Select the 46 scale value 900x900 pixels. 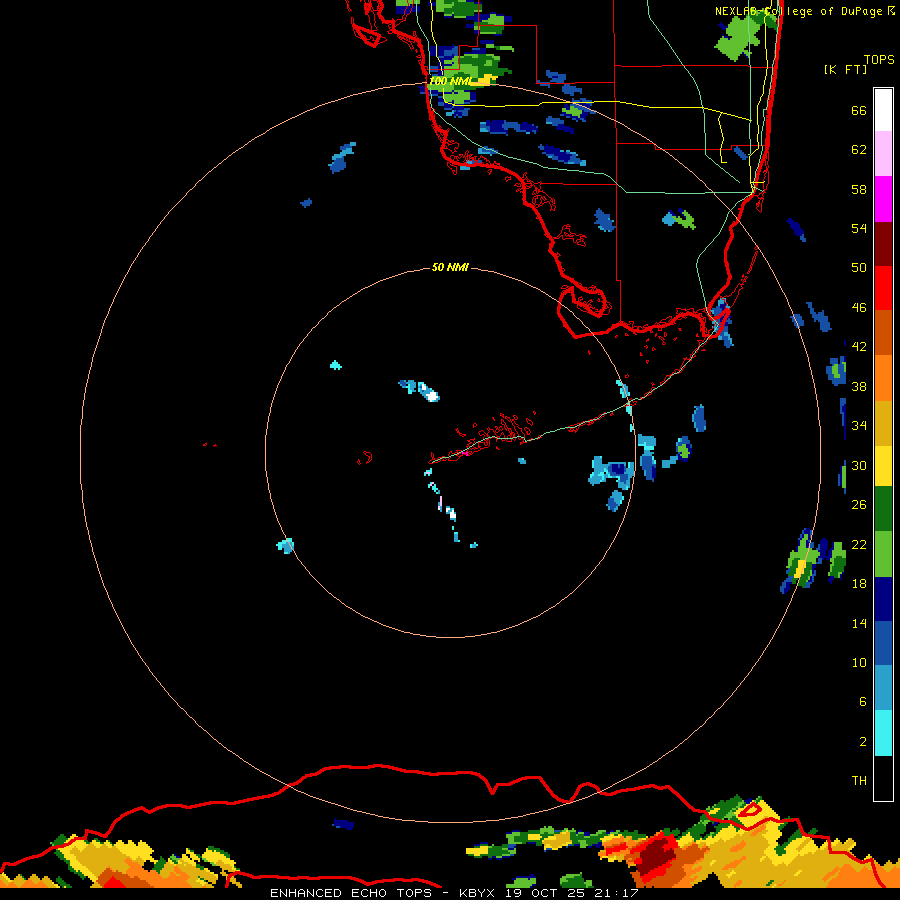pos(859,307)
